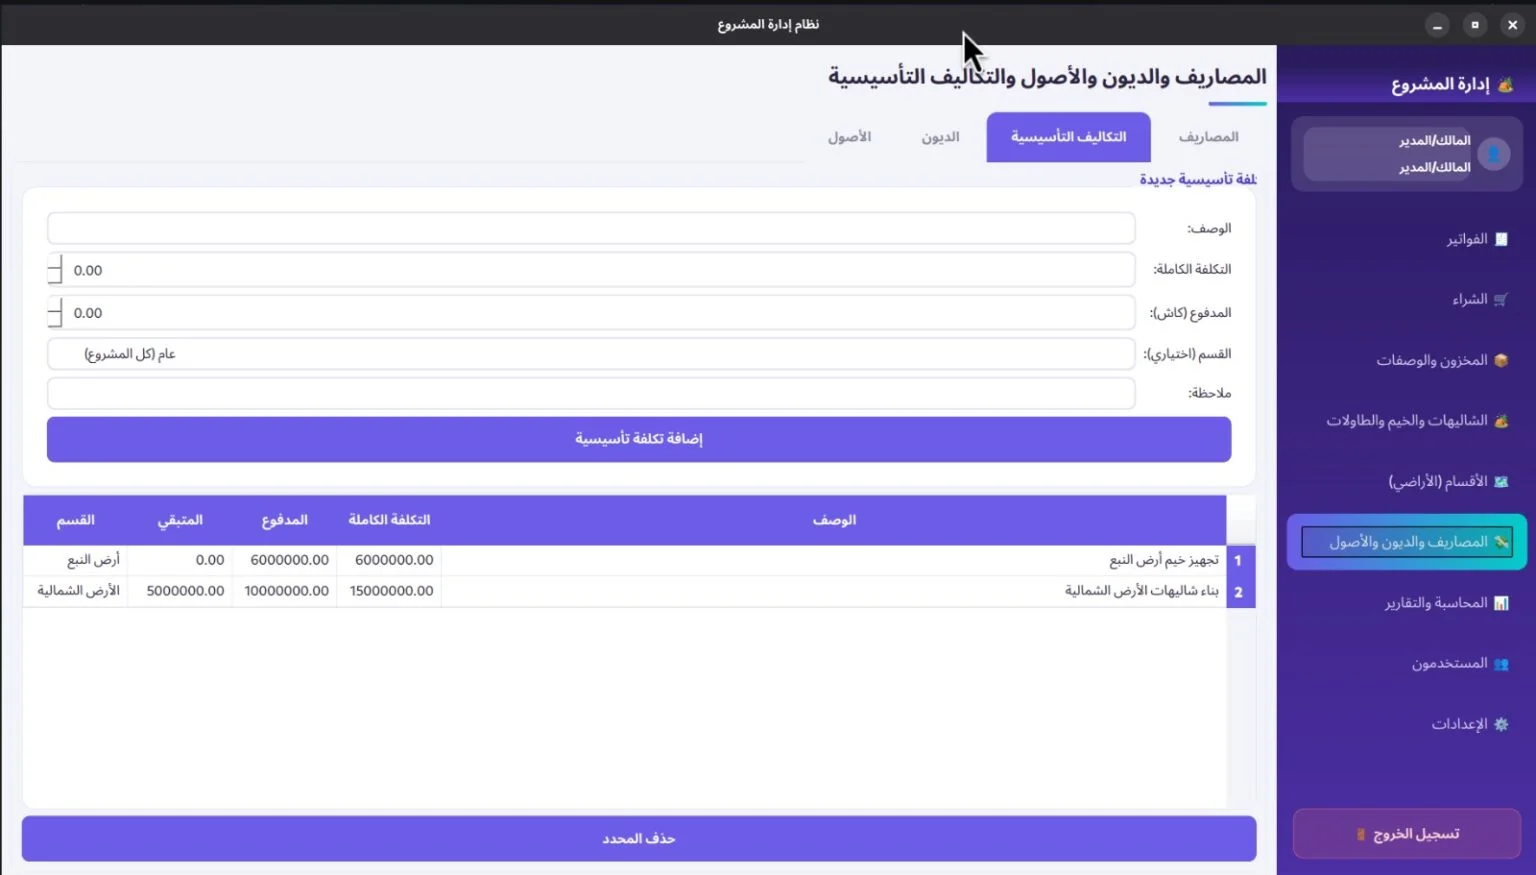Click تسجيل الخروج logout button
This screenshot has height=875, width=1536.
tap(1407, 834)
